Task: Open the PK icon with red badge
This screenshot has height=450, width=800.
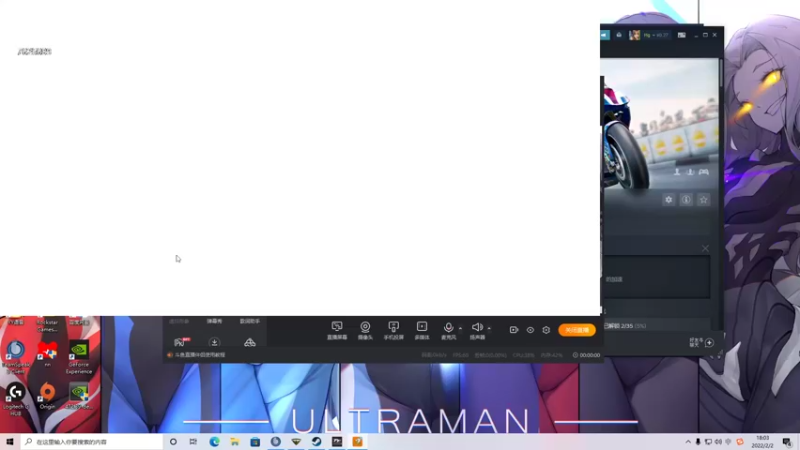Action: click(182, 342)
